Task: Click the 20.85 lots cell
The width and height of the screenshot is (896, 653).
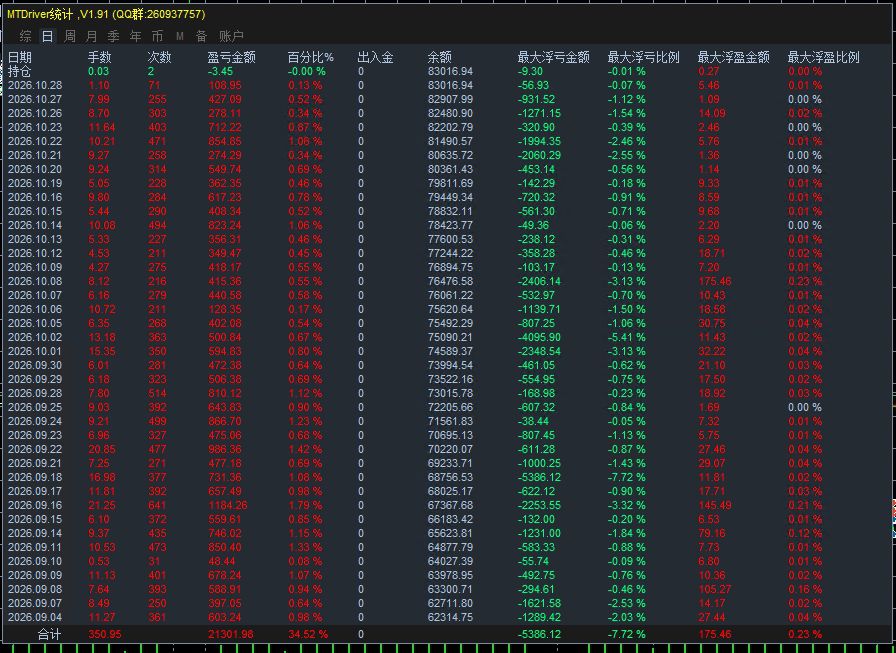Action: tap(102, 449)
